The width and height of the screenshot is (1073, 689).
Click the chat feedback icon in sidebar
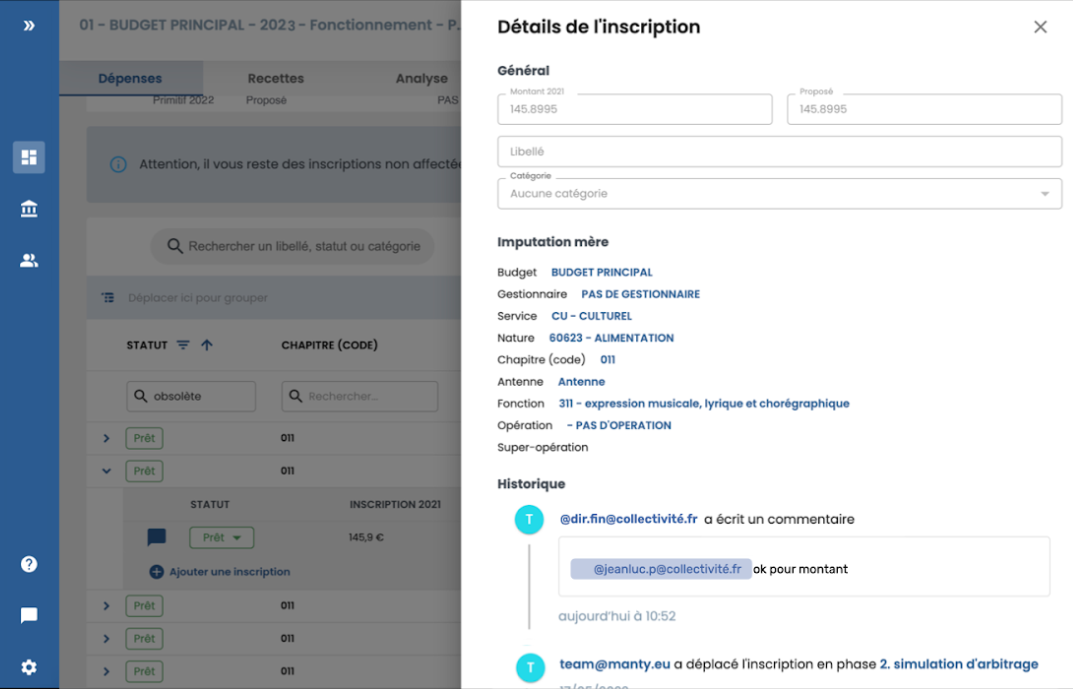point(29,615)
